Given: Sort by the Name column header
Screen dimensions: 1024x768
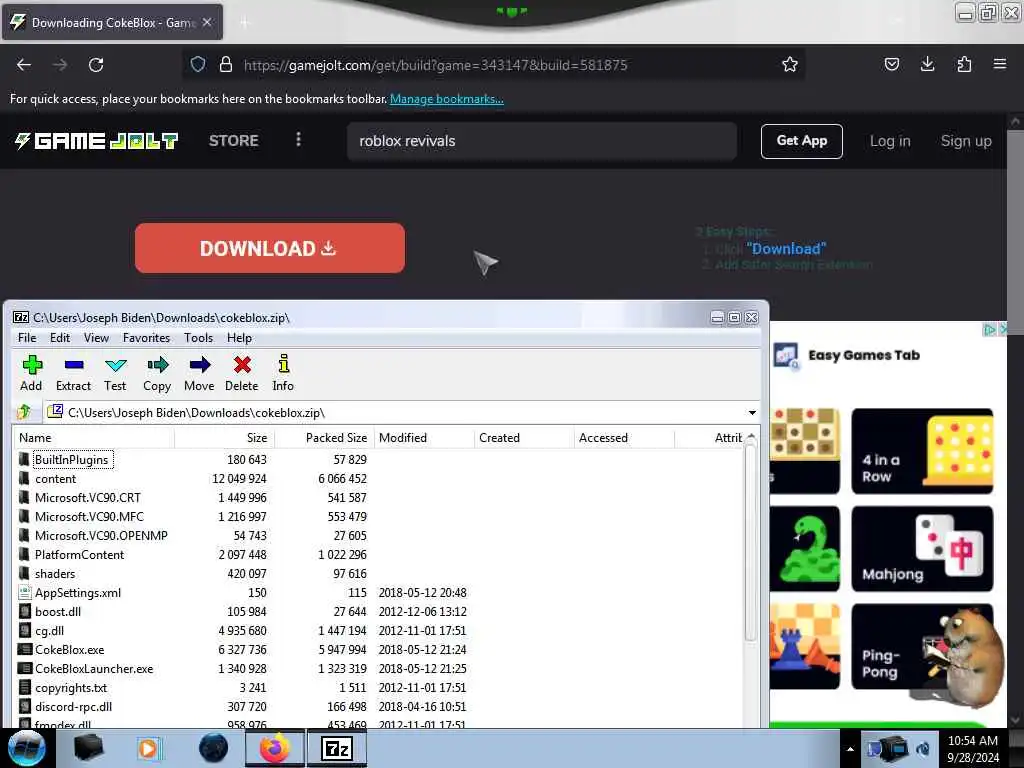Looking at the screenshot, I should coord(95,438).
